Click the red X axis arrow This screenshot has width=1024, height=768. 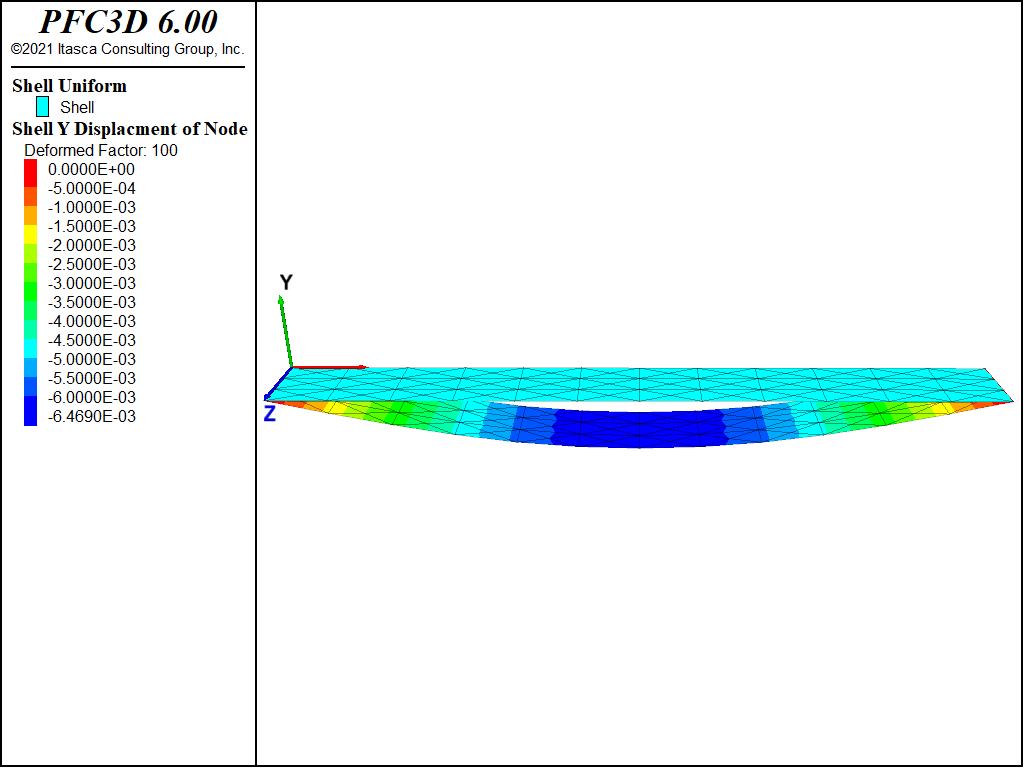tap(330, 368)
